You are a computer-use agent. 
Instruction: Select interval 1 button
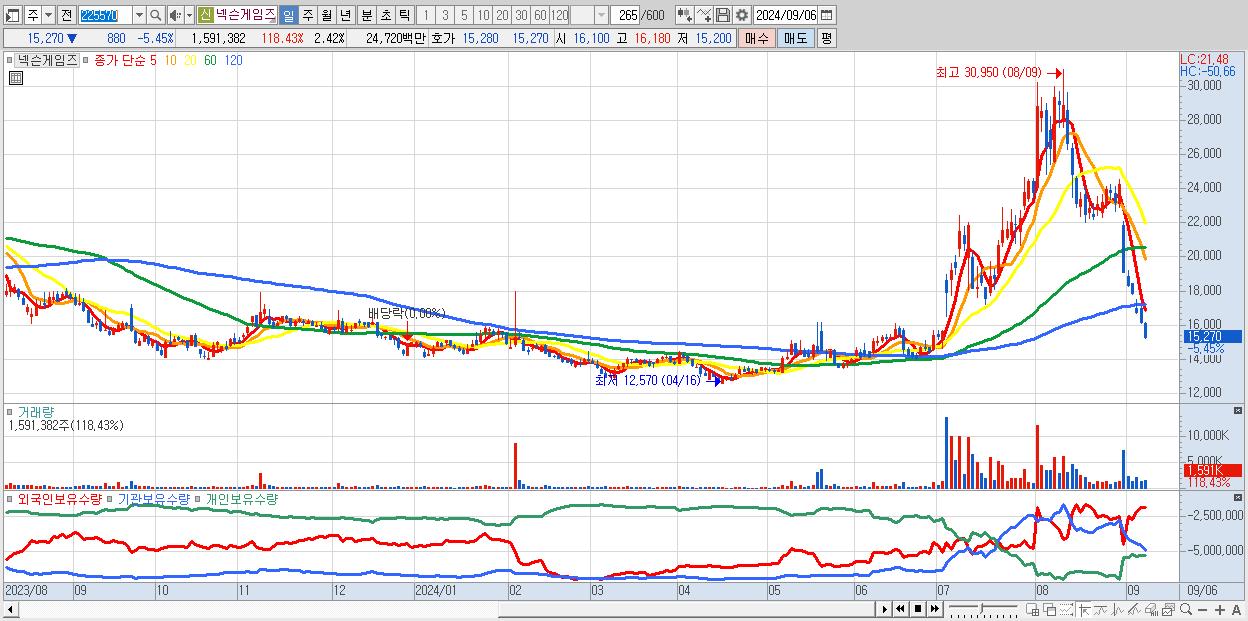(x=425, y=15)
